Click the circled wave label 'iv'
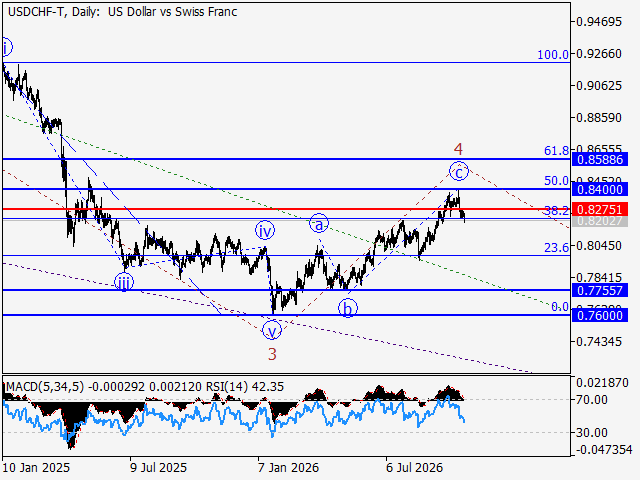 tap(265, 231)
